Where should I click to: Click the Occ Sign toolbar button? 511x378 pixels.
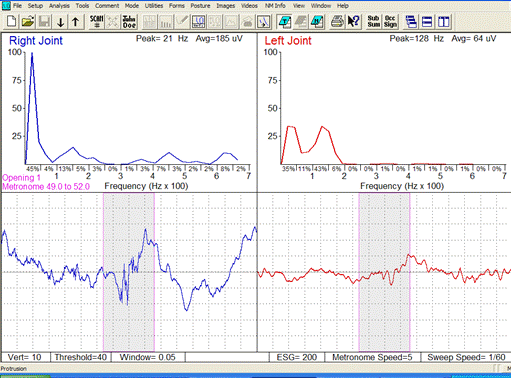pos(390,22)
